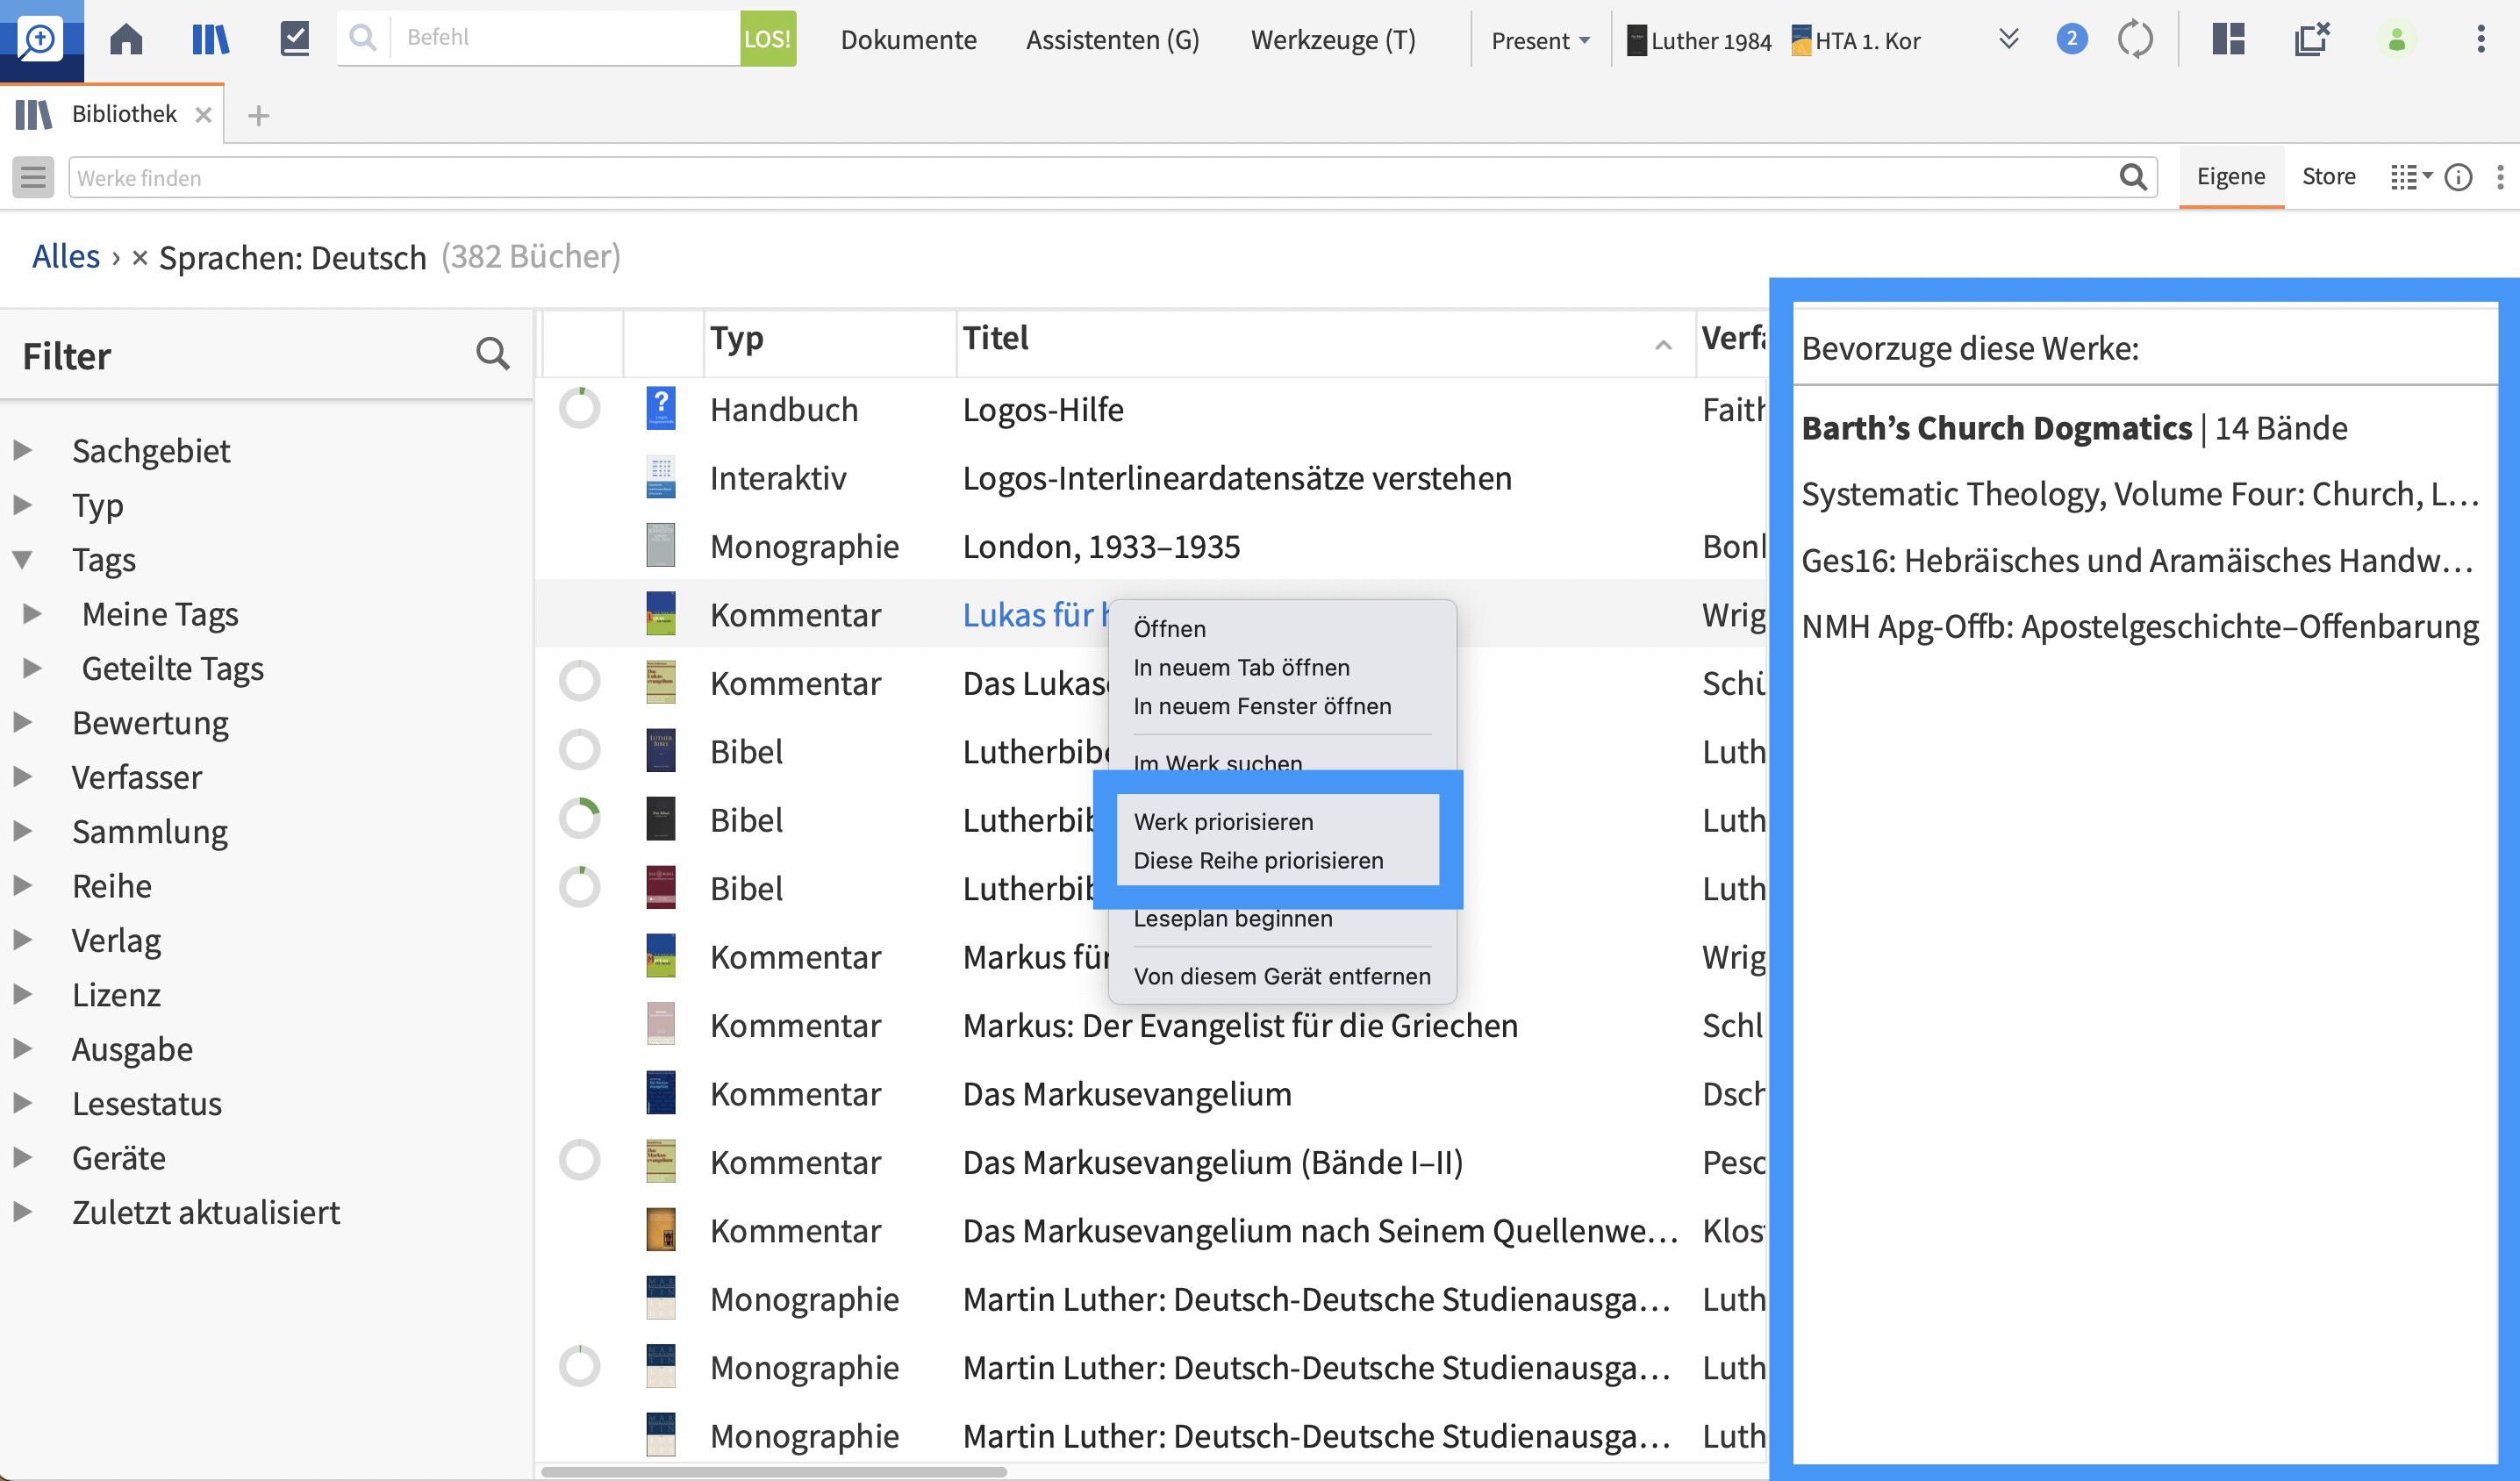Open the notifications badge showing 2
Screen dimensions: 2520x1481
coord(2071,39)
